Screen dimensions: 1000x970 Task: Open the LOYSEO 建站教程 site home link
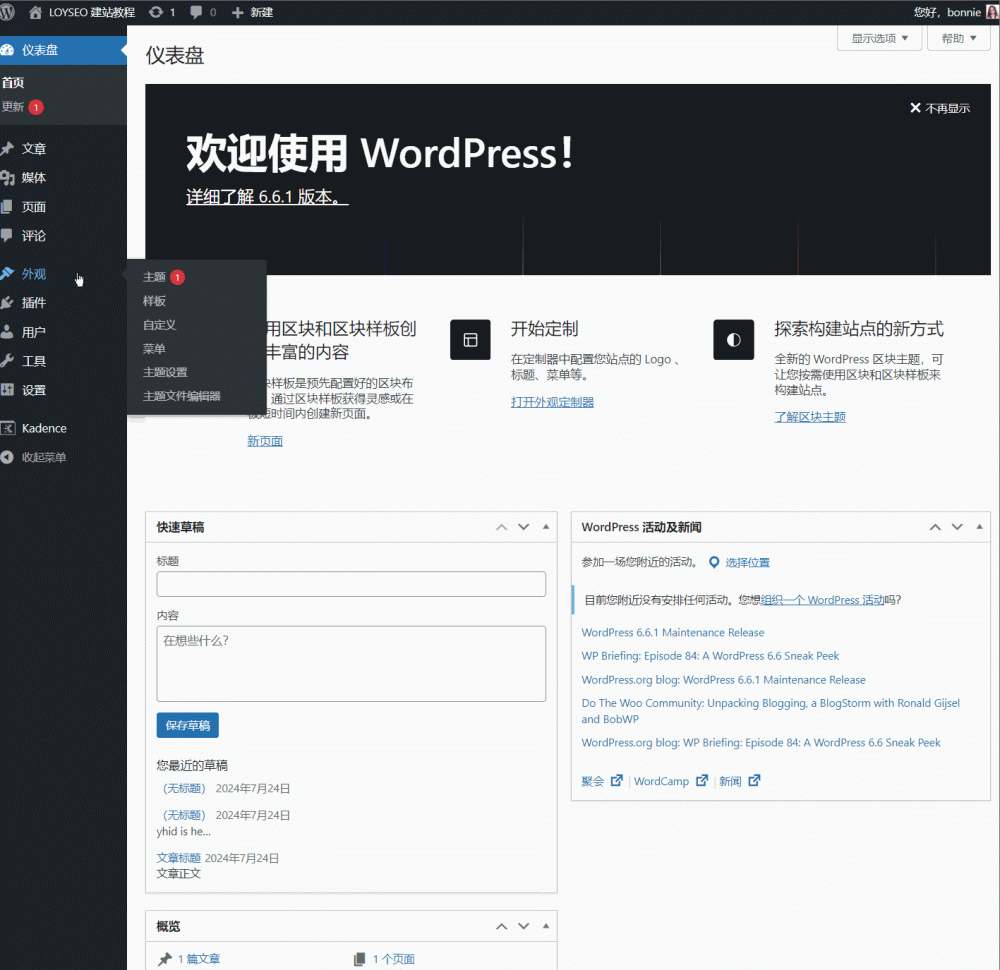point(82,12)
